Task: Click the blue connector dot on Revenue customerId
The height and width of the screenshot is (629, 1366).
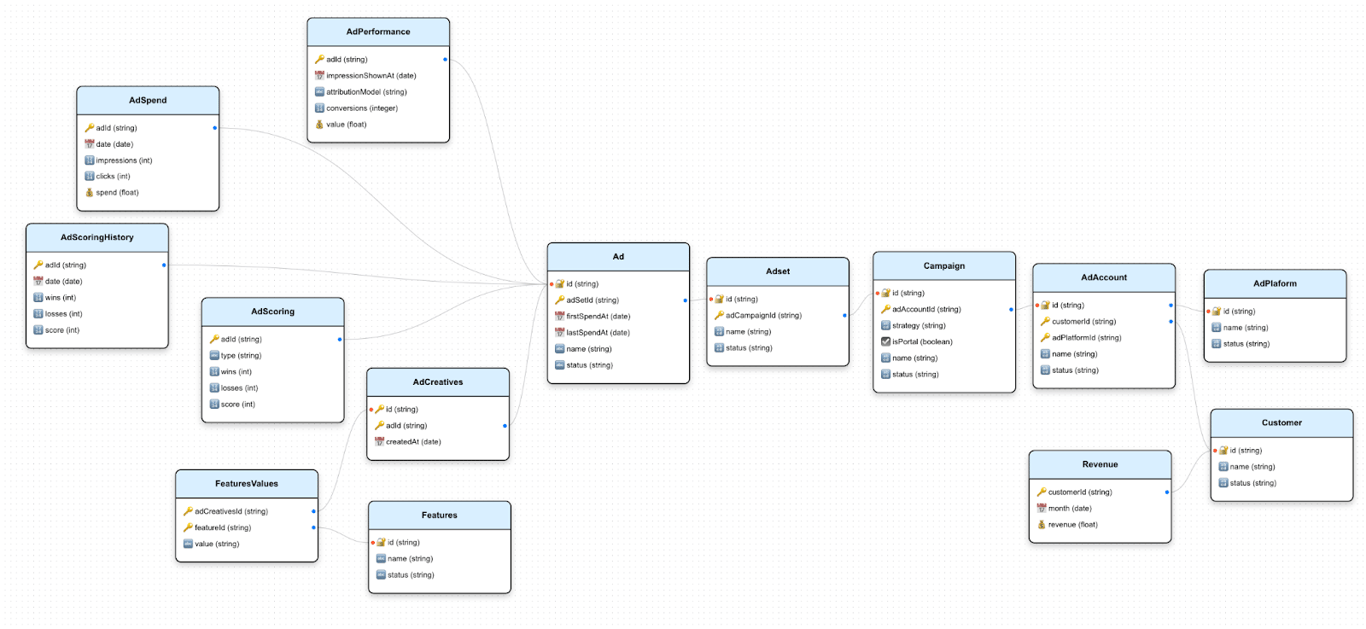Action: click(1167, 492)
